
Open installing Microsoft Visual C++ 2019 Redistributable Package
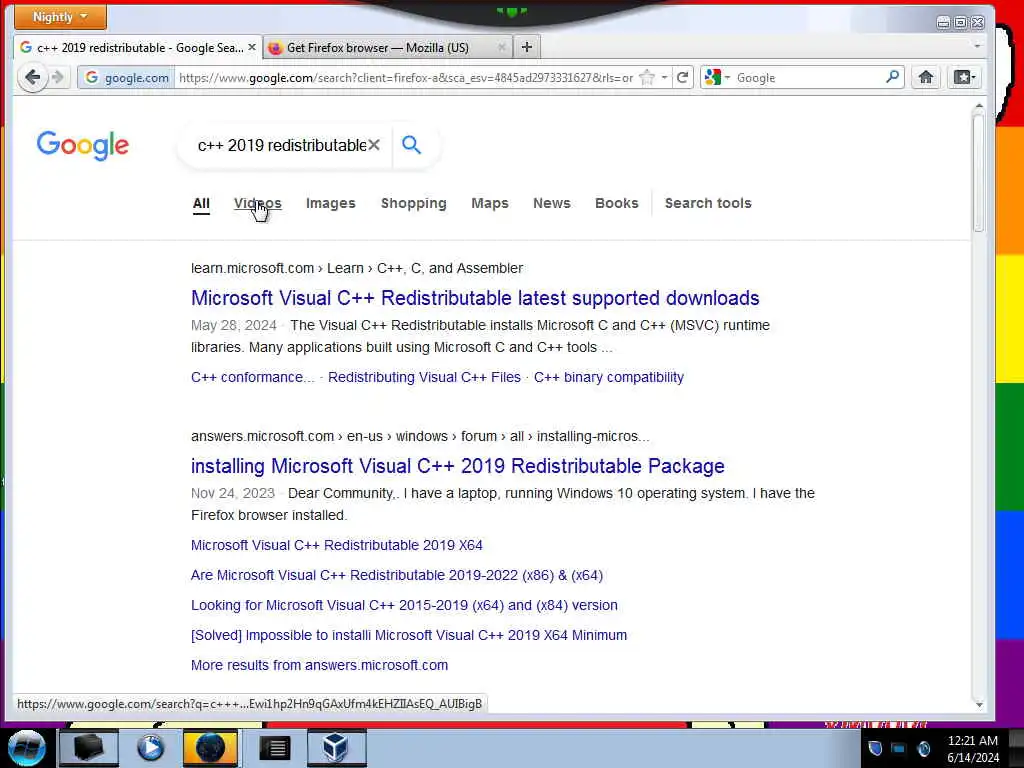click(457, 466)
